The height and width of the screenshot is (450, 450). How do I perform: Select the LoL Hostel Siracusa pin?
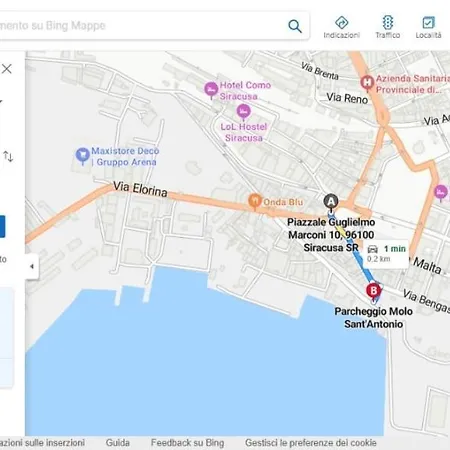pos(244,112)
